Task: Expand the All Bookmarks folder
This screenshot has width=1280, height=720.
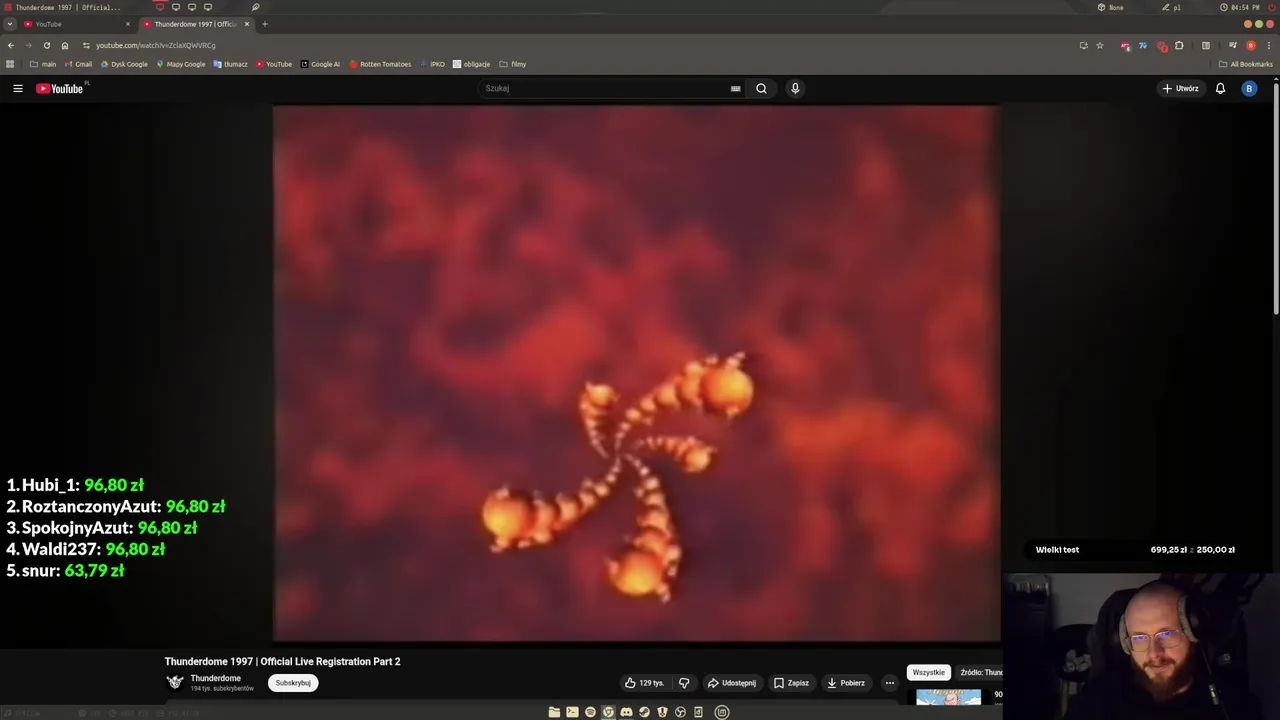Action: [1244, 64]
